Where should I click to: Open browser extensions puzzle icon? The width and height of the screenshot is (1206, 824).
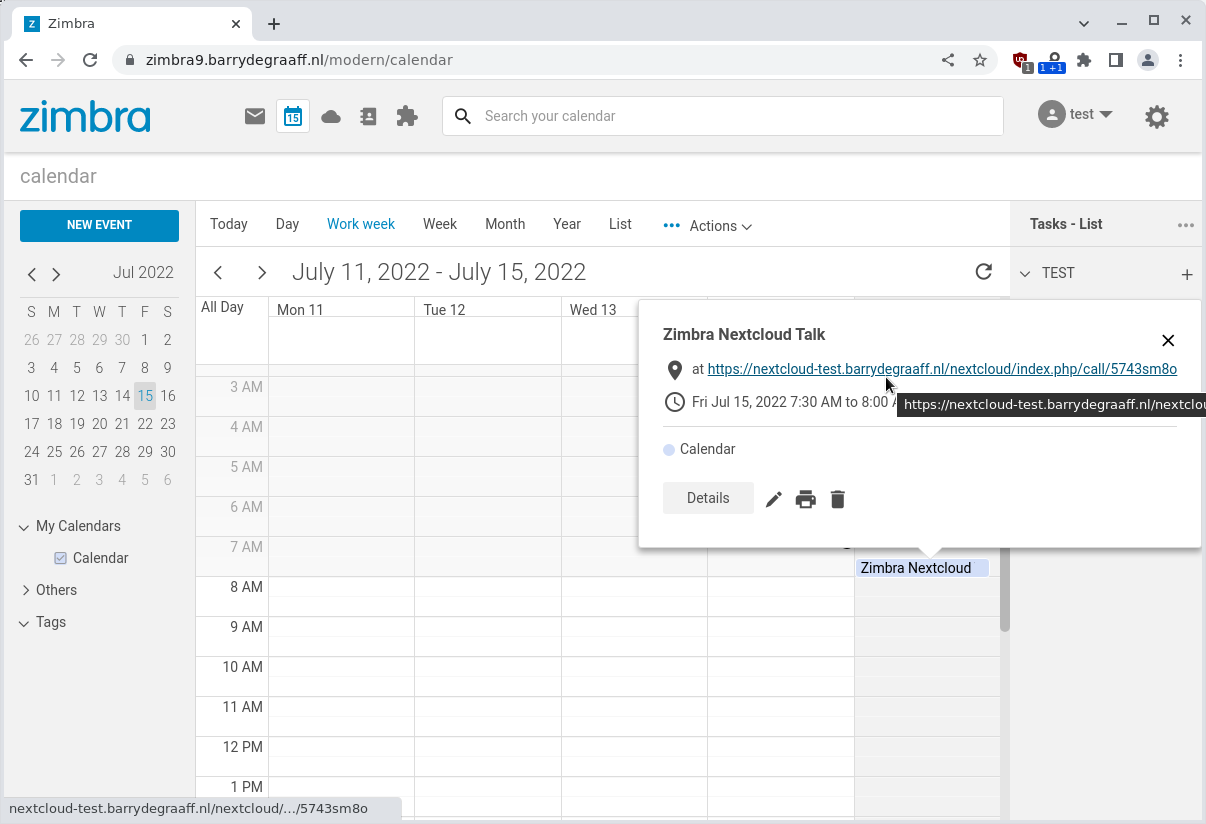click(x=1084, y=60)
